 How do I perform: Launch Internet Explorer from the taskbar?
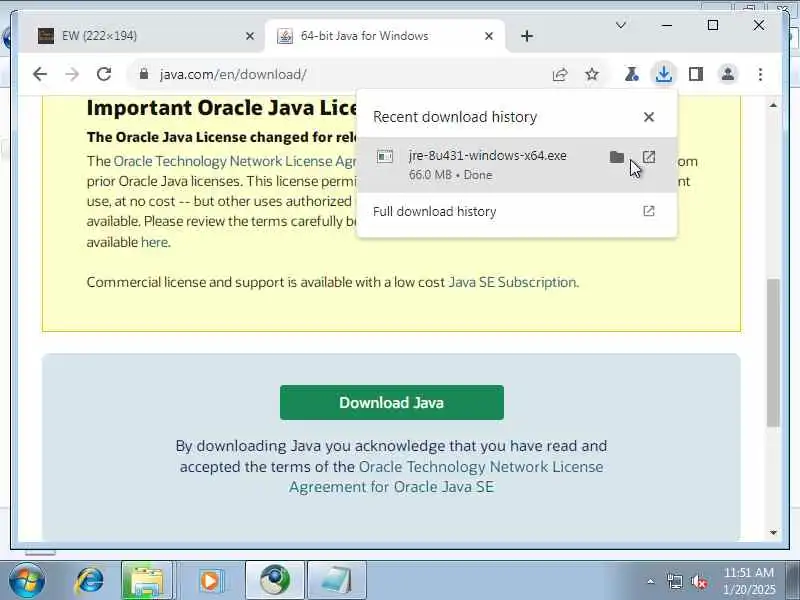tap(90, 581)
